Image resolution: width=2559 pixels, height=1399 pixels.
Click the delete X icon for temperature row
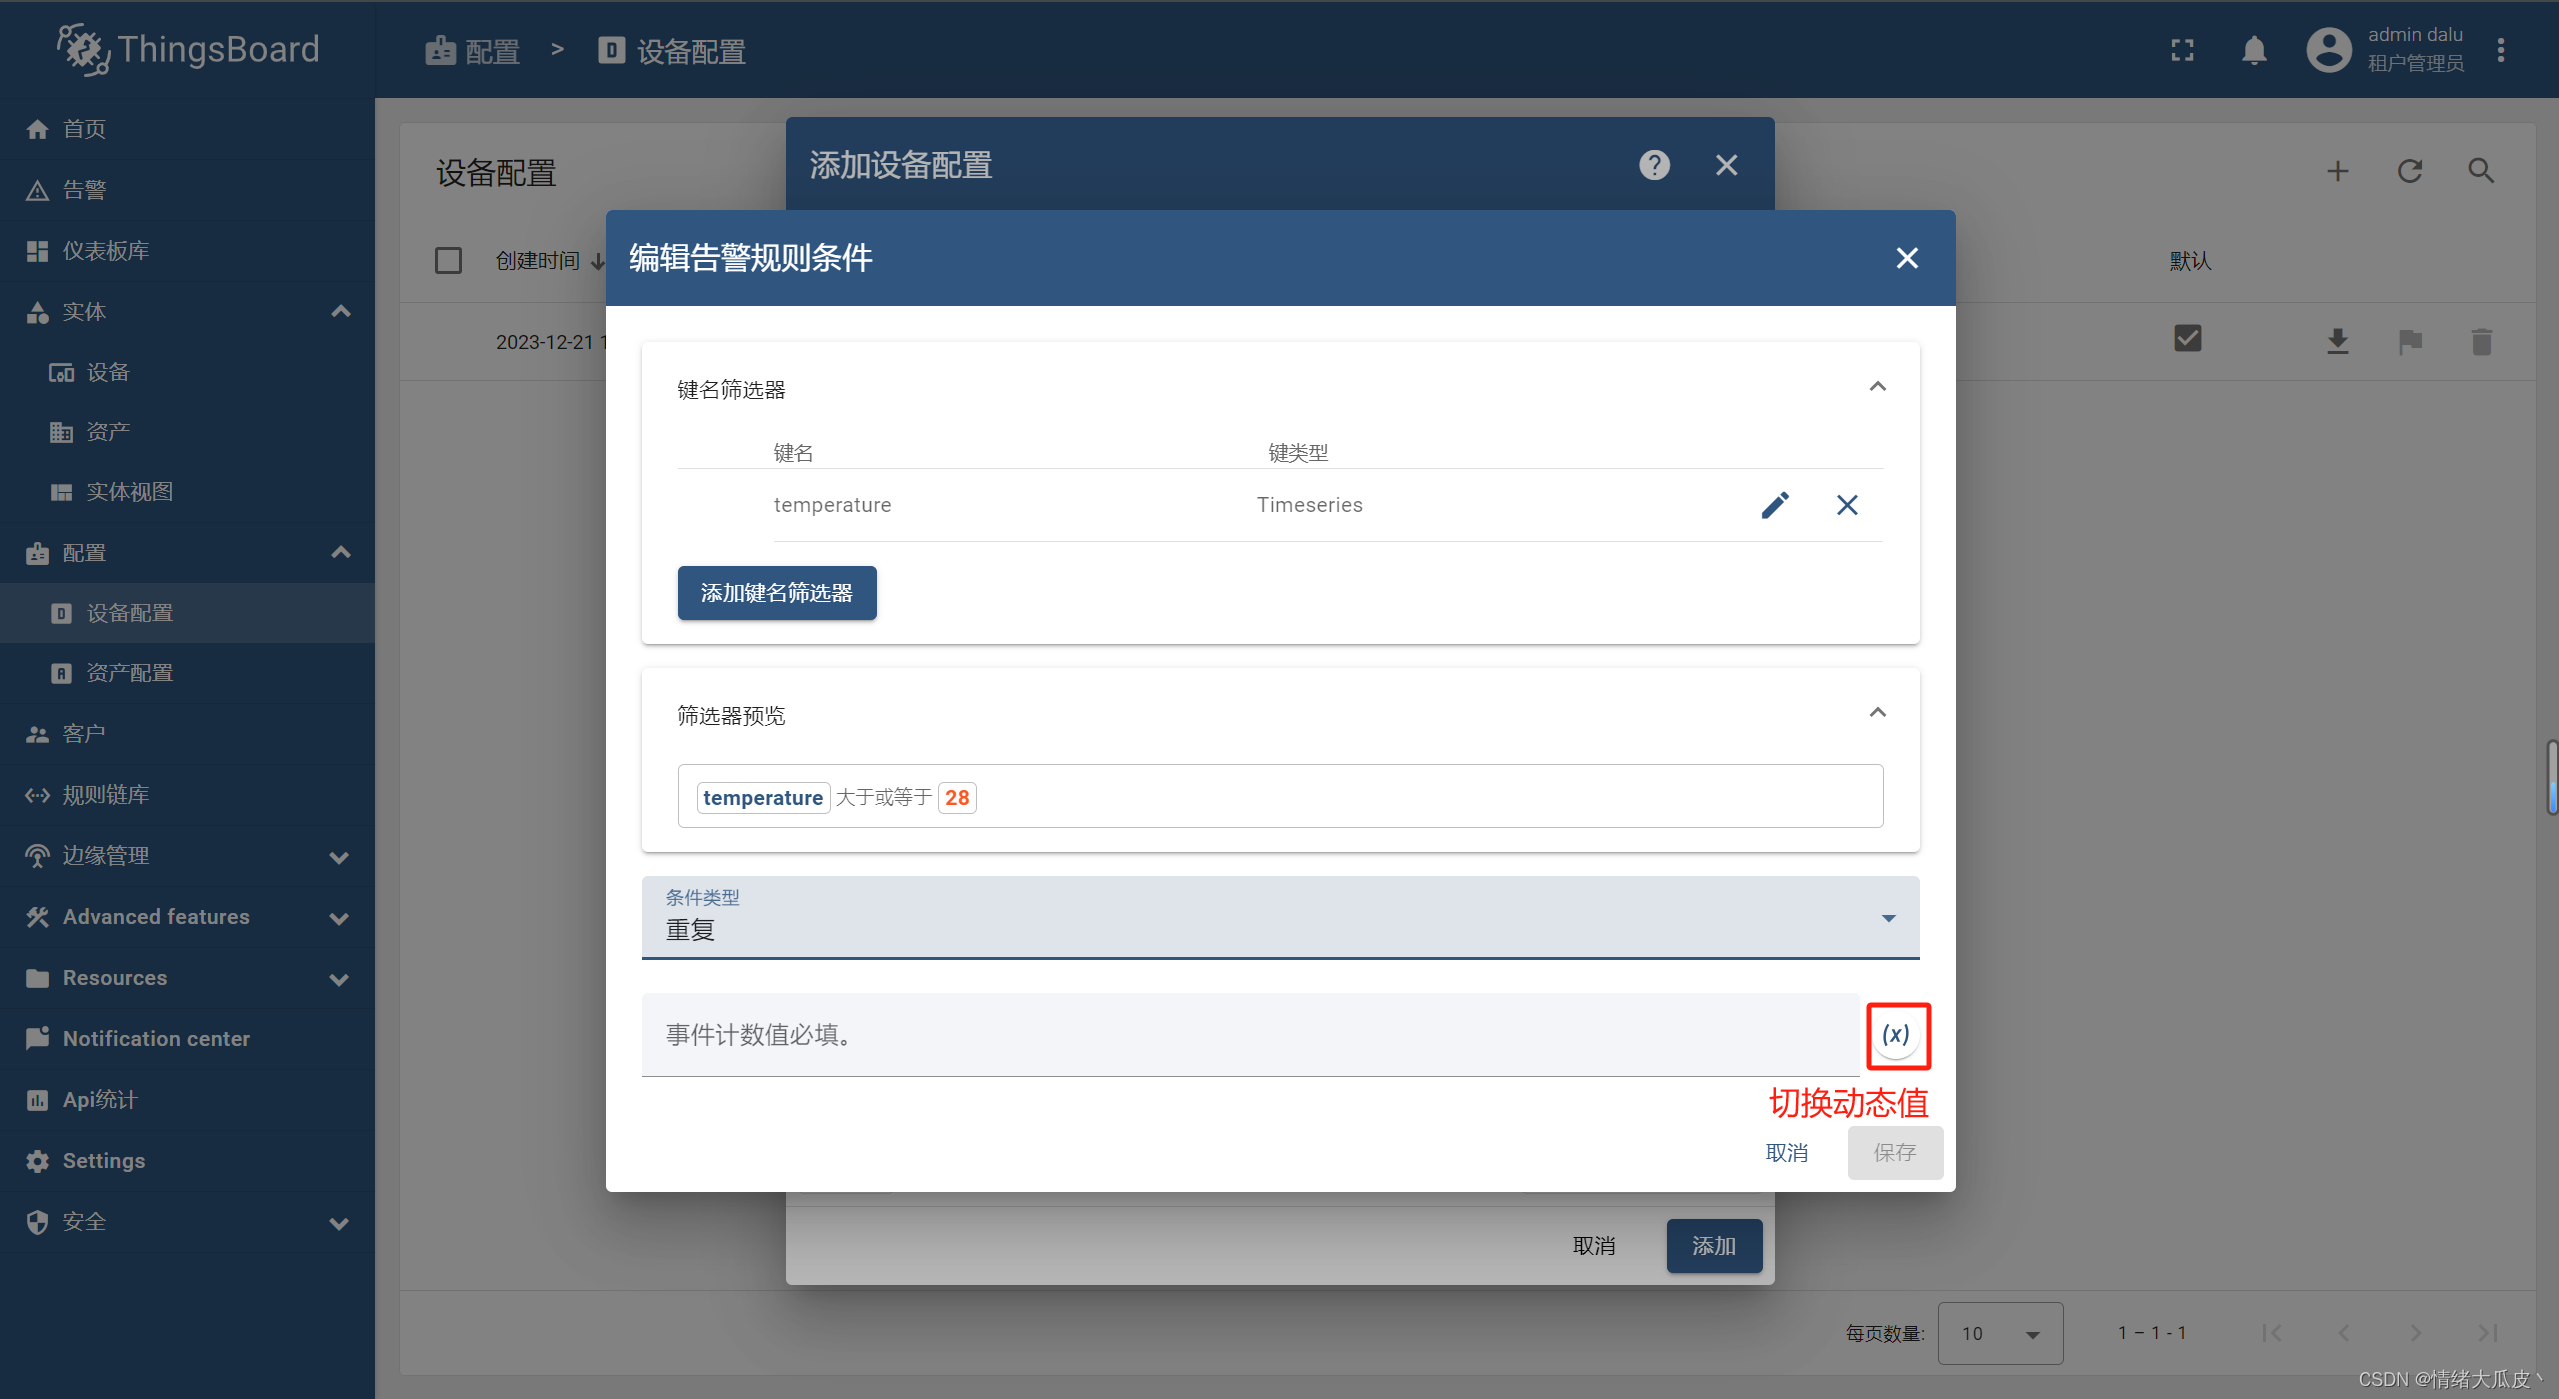click(x=1846, y=505)
